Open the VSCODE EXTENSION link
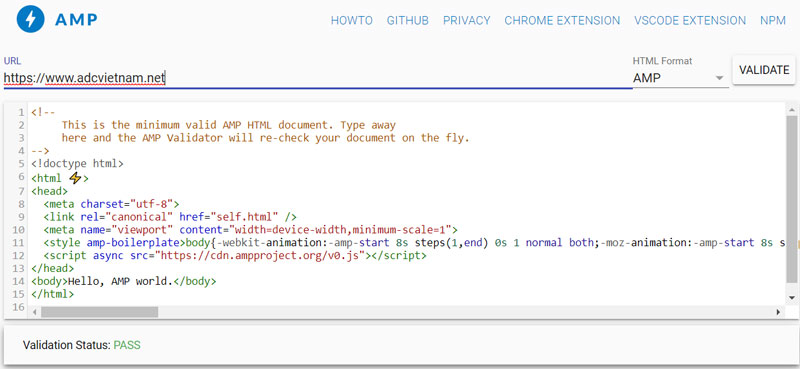 tap(690, 20)
